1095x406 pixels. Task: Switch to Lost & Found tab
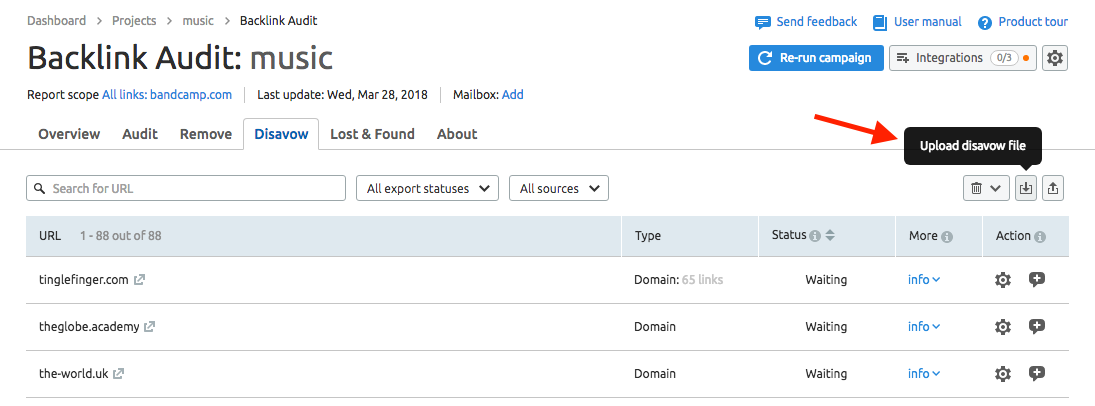coord(372,134)
